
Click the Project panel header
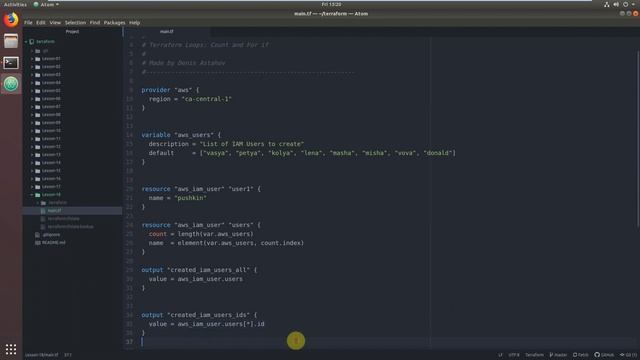(x=72, y=31)
